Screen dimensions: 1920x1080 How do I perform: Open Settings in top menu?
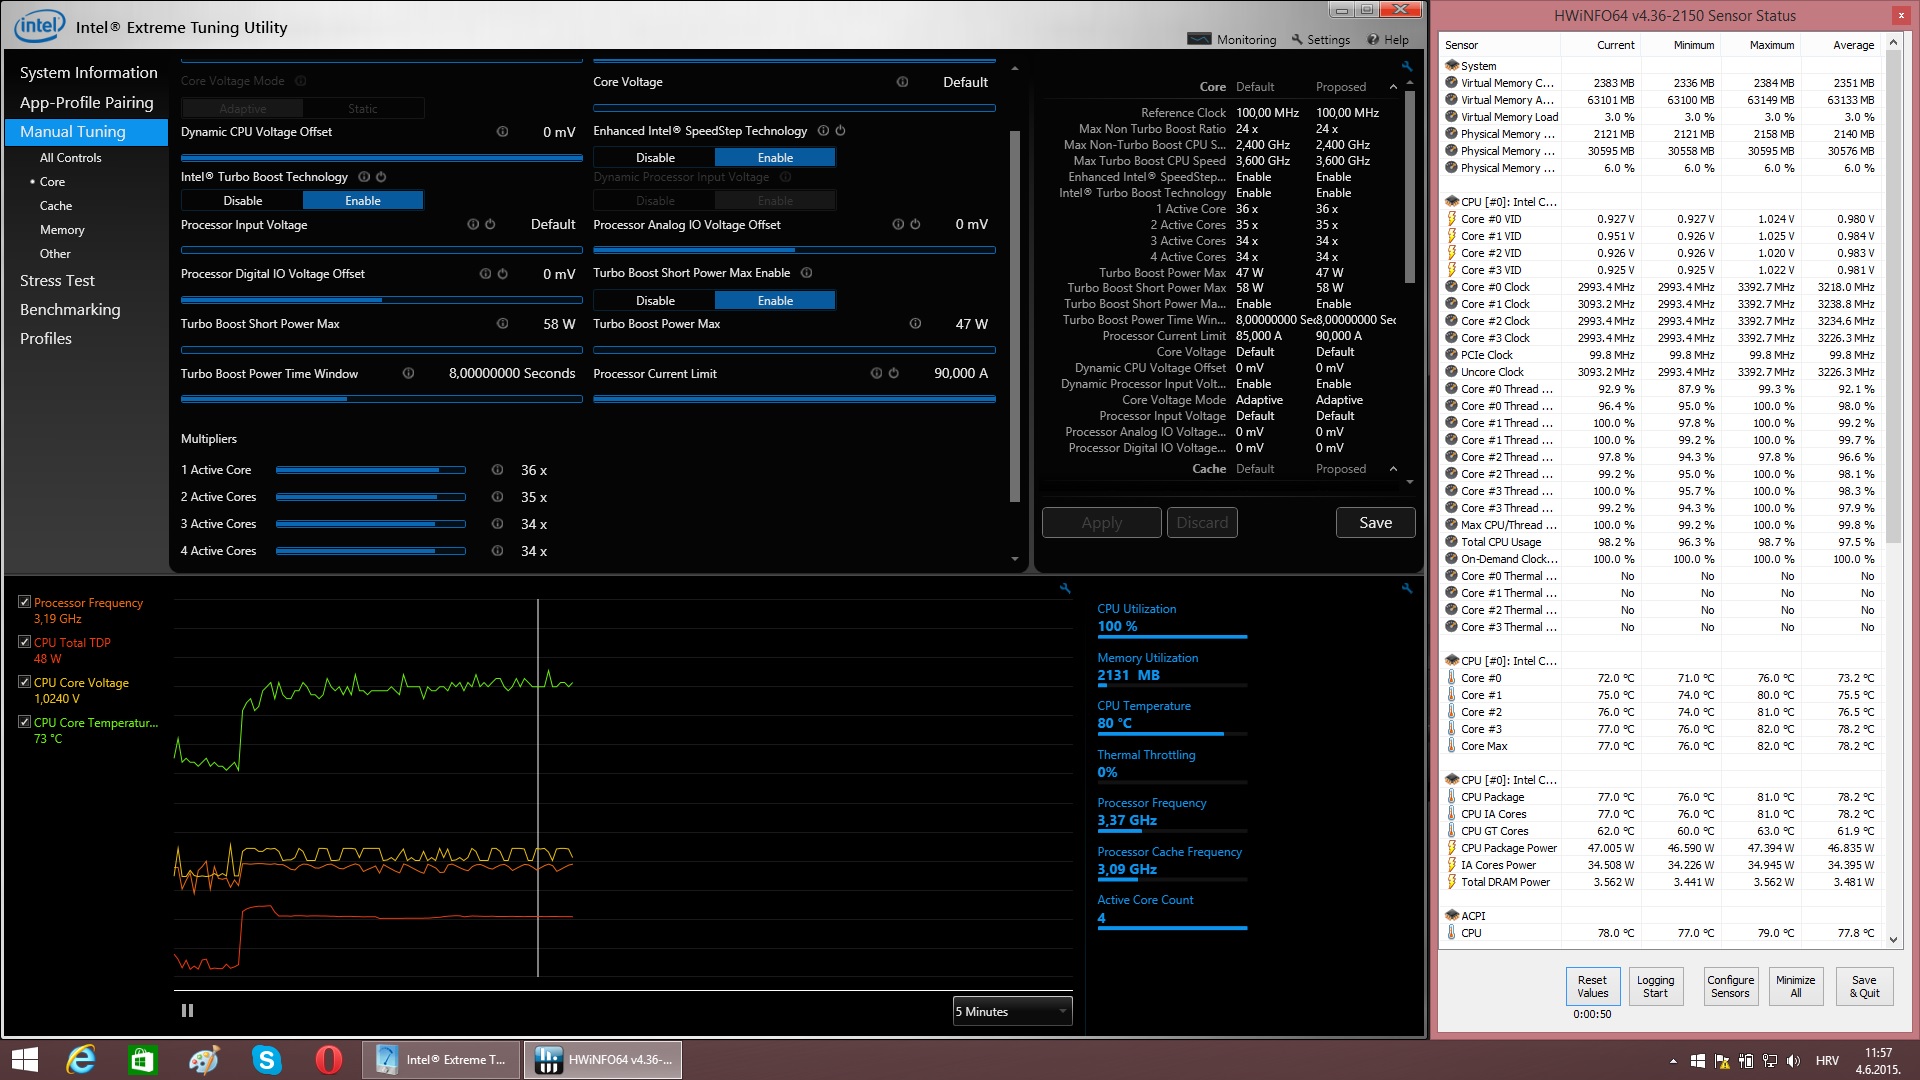pos(1320,40)
